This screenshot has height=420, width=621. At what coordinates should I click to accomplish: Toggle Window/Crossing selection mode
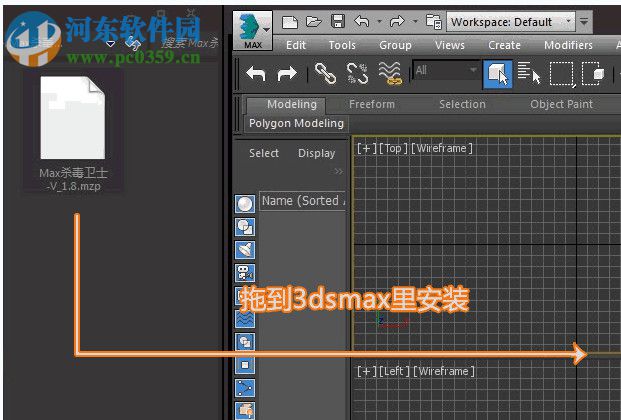[593, 74]
